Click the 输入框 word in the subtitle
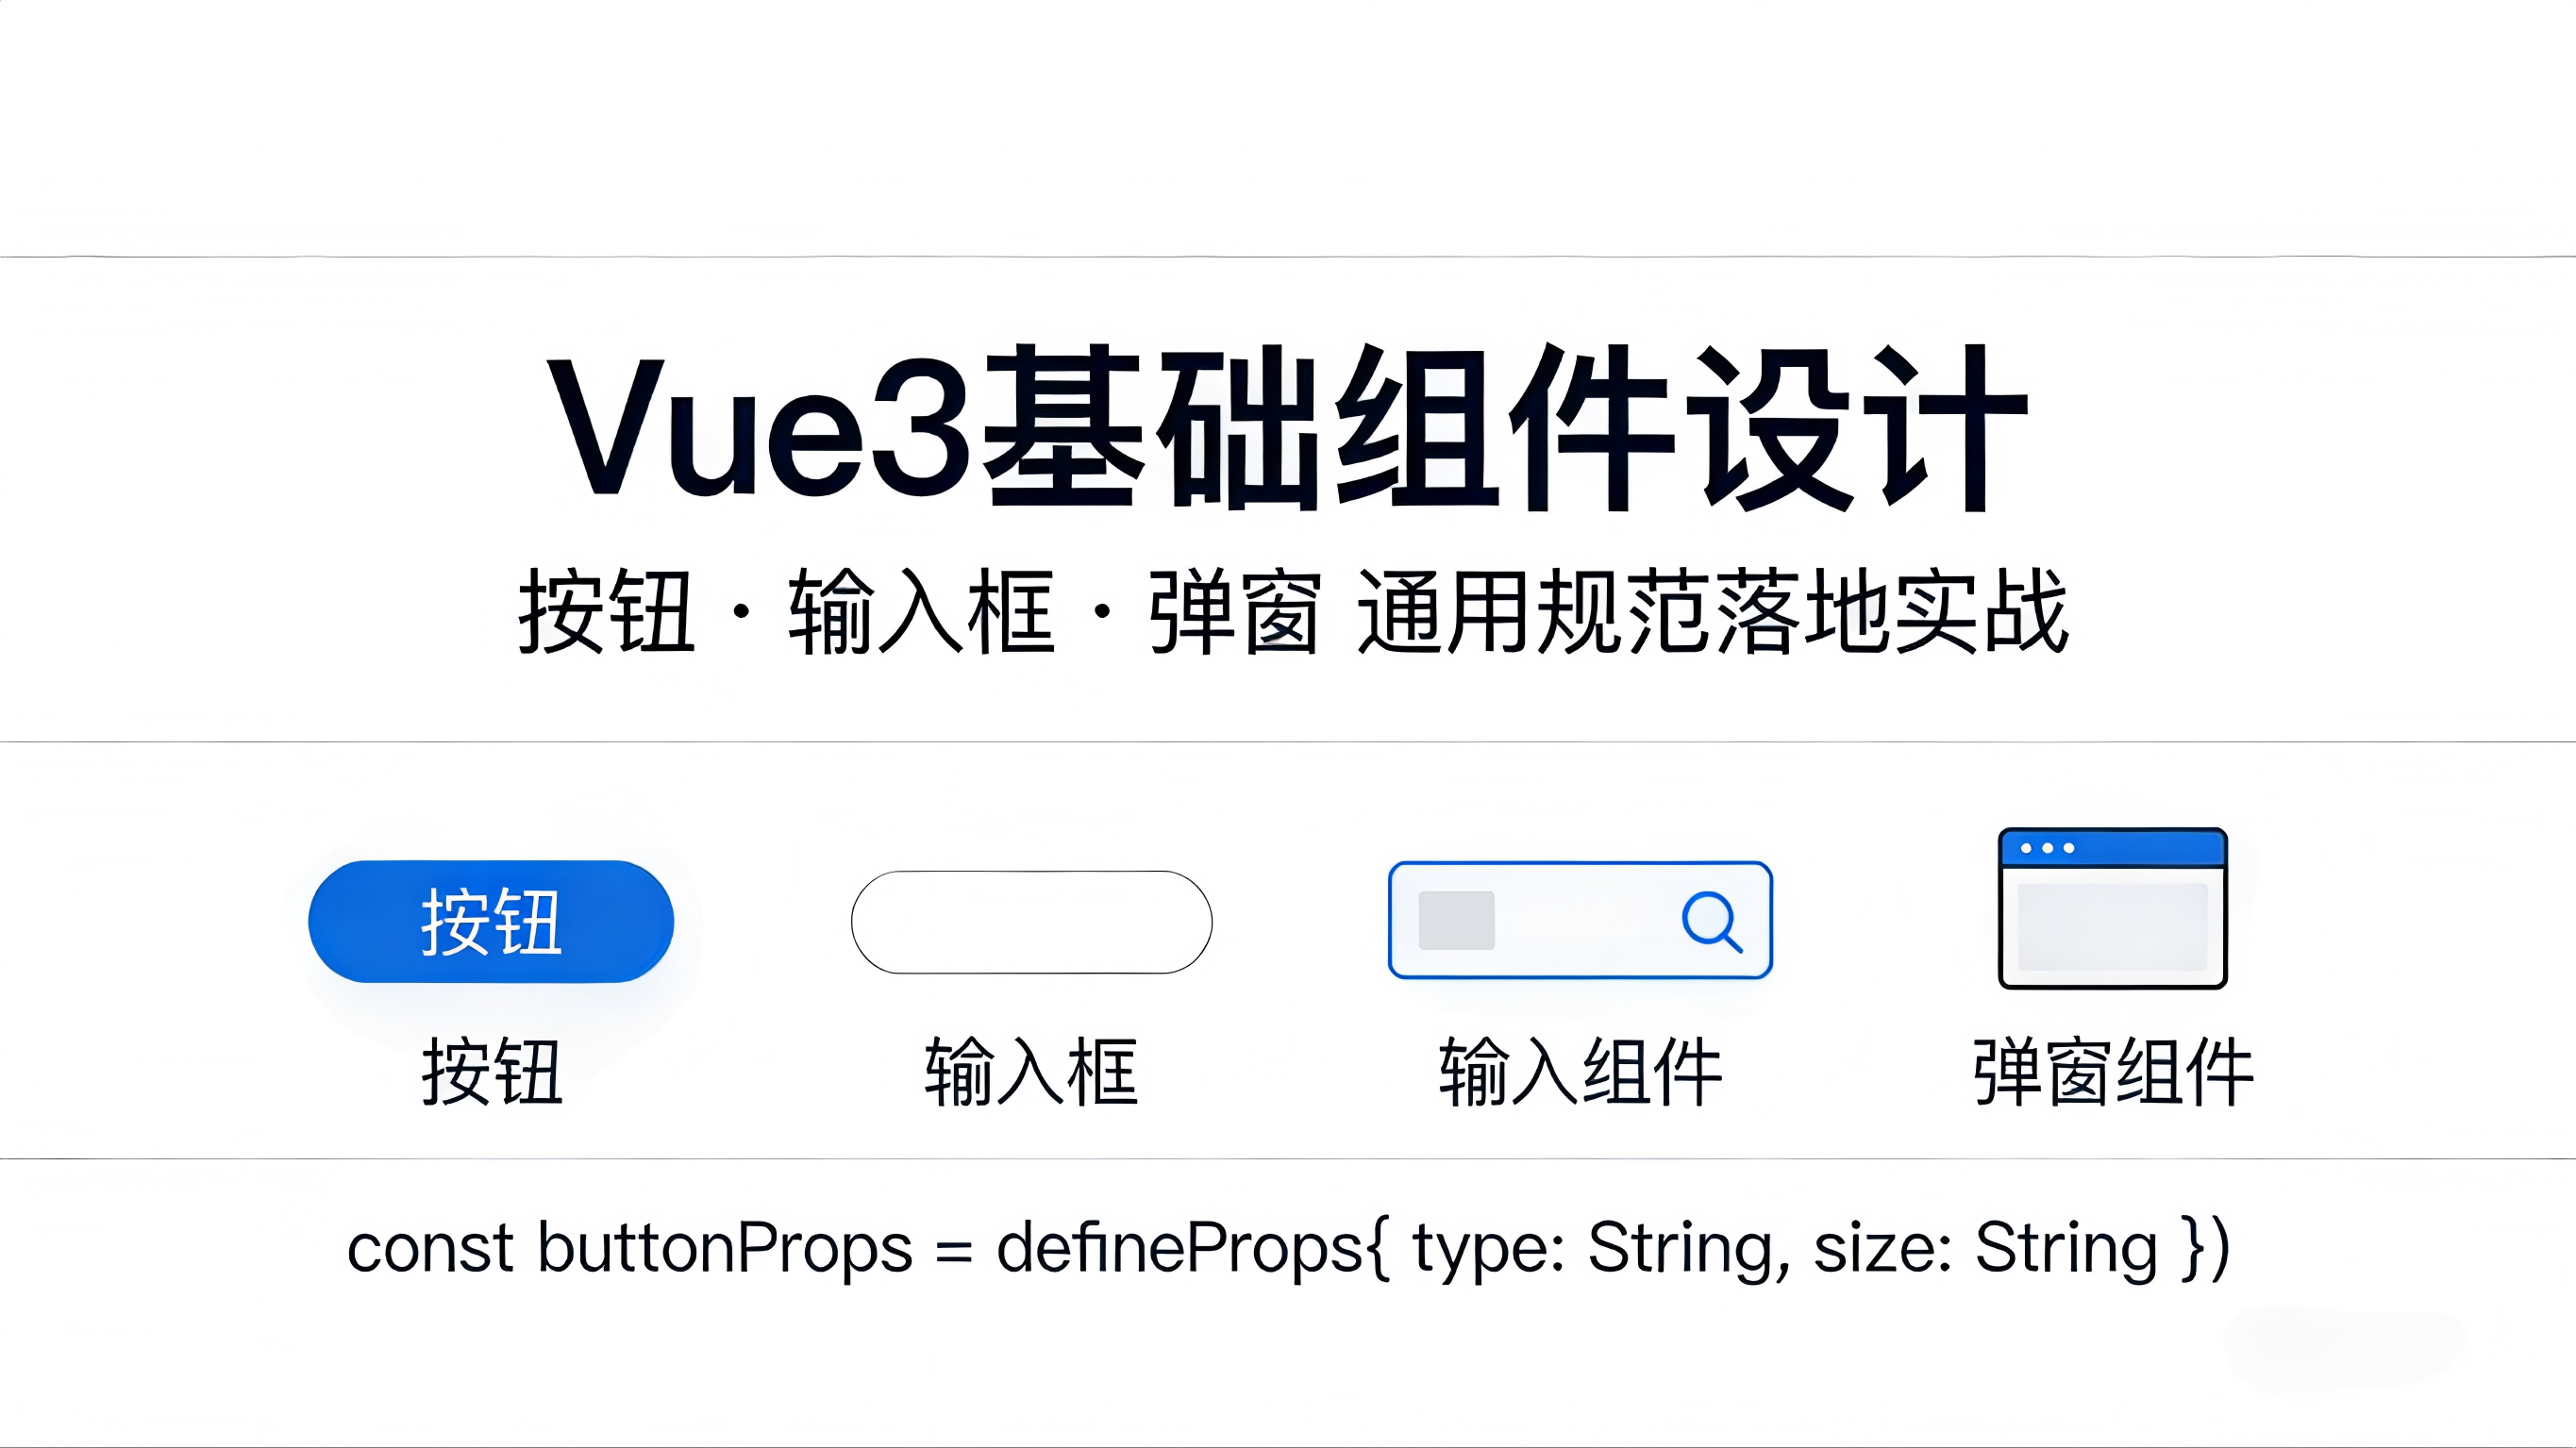Viewport: 2576px width, 1448px height. click(x=921, y=611)
